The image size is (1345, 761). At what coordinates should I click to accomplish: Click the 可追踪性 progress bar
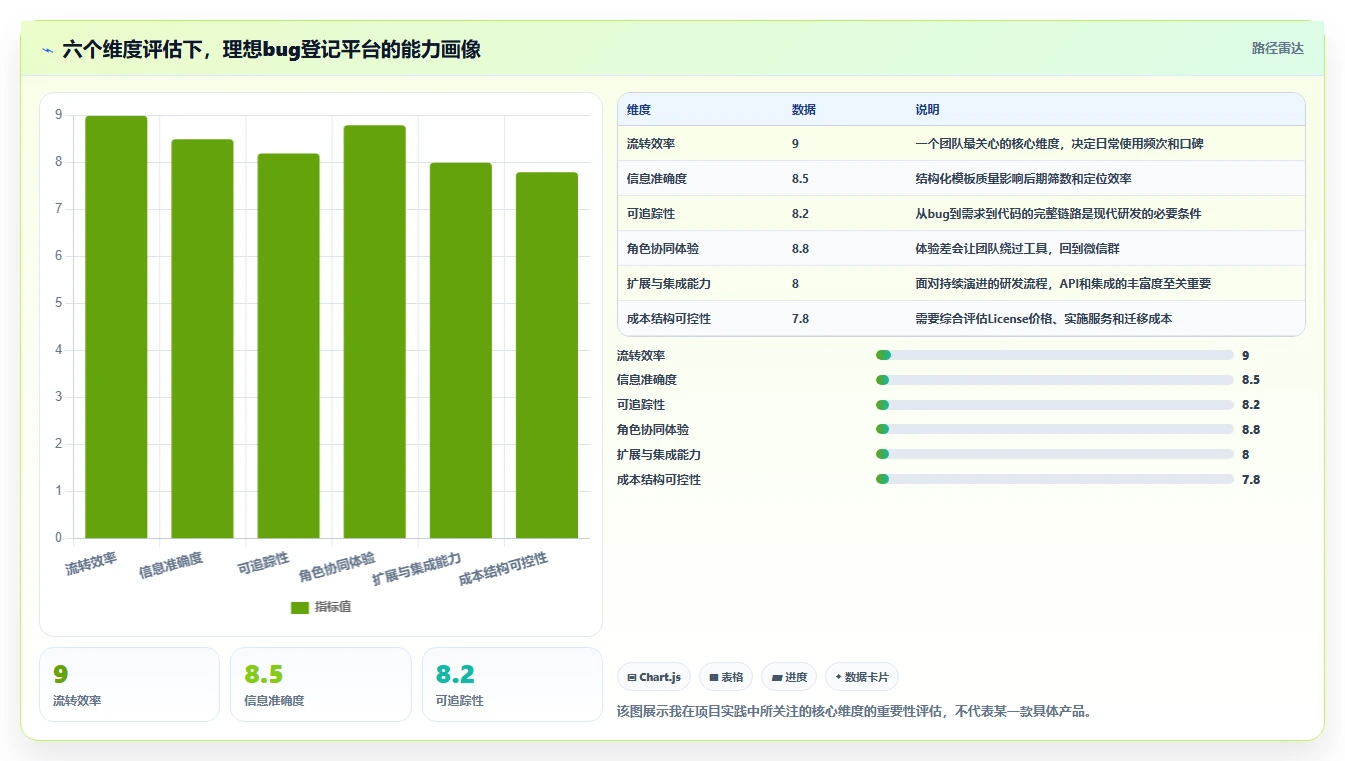point(1054,405)
